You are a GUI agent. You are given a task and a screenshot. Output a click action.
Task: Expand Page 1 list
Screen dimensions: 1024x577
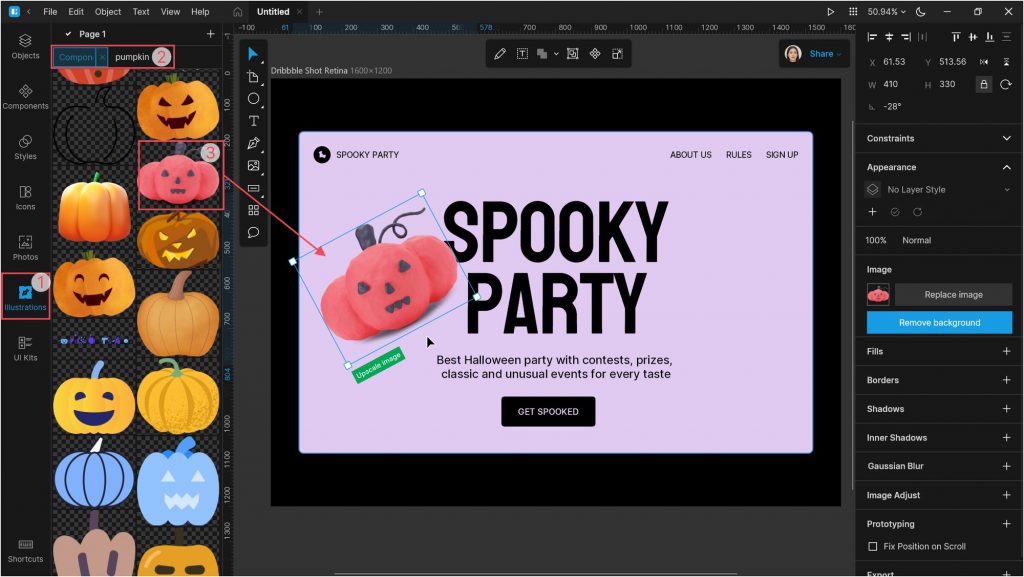68,34
